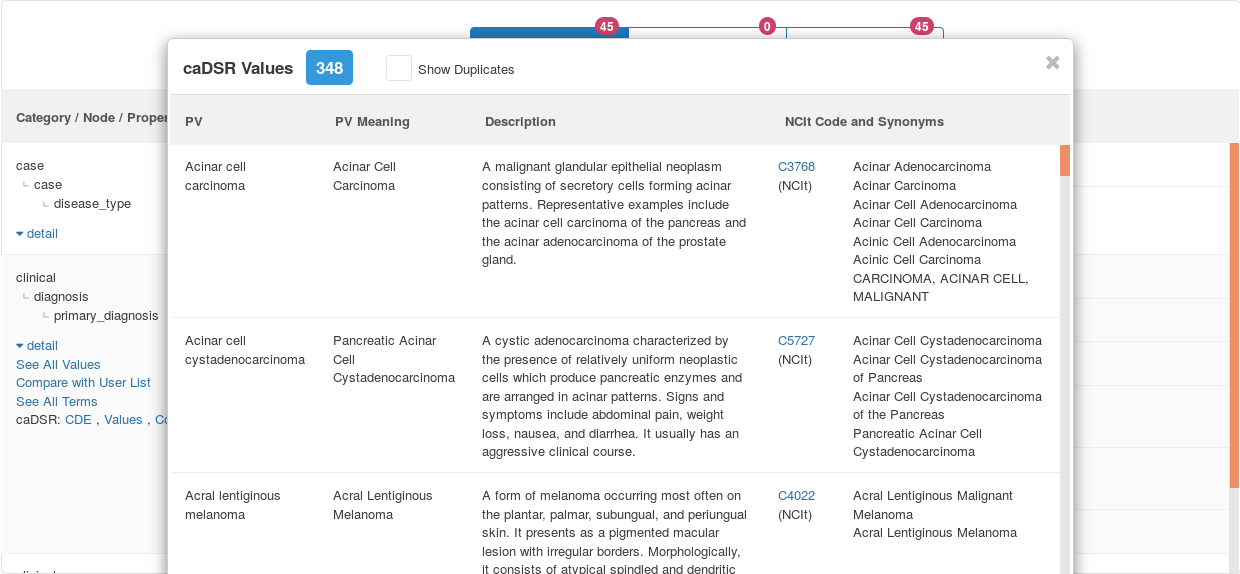
Task: Select the tab with the 0 badge
Action: [707, 32]
